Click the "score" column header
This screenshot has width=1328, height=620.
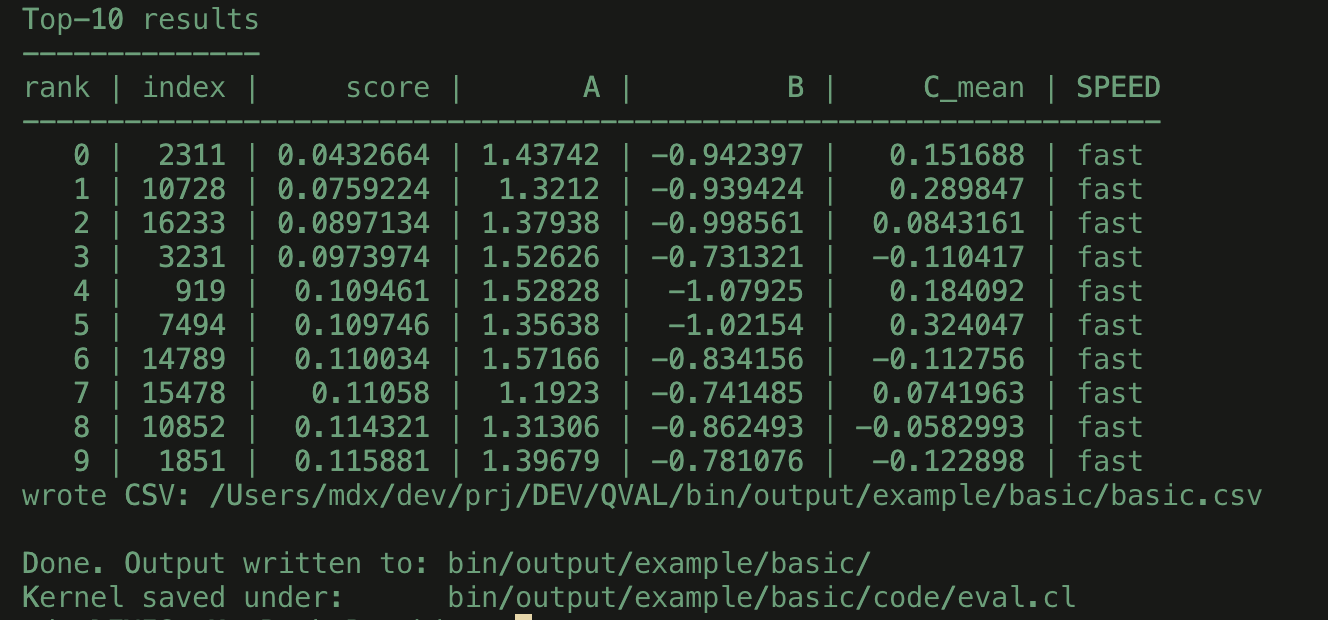tap(387, 88)
